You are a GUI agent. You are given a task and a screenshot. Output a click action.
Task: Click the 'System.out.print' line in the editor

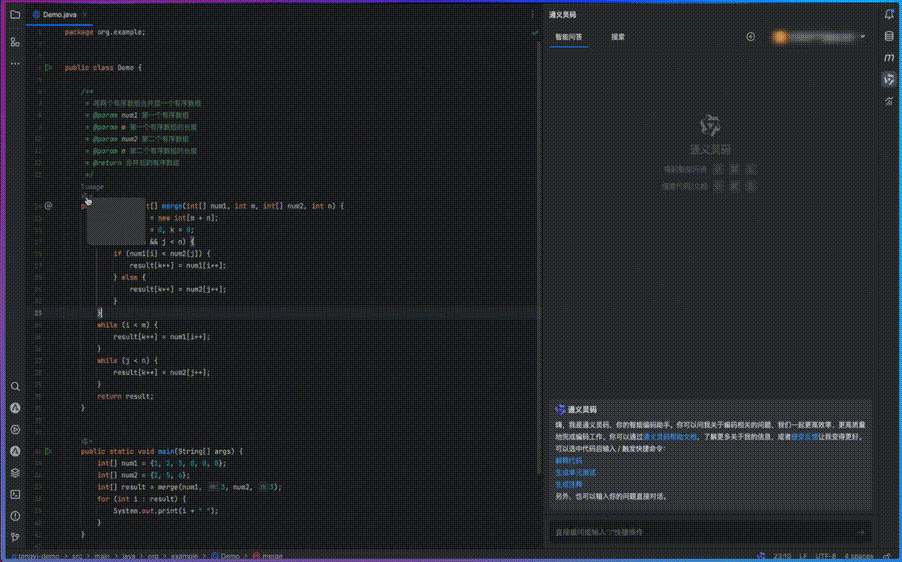coord(166,511)
